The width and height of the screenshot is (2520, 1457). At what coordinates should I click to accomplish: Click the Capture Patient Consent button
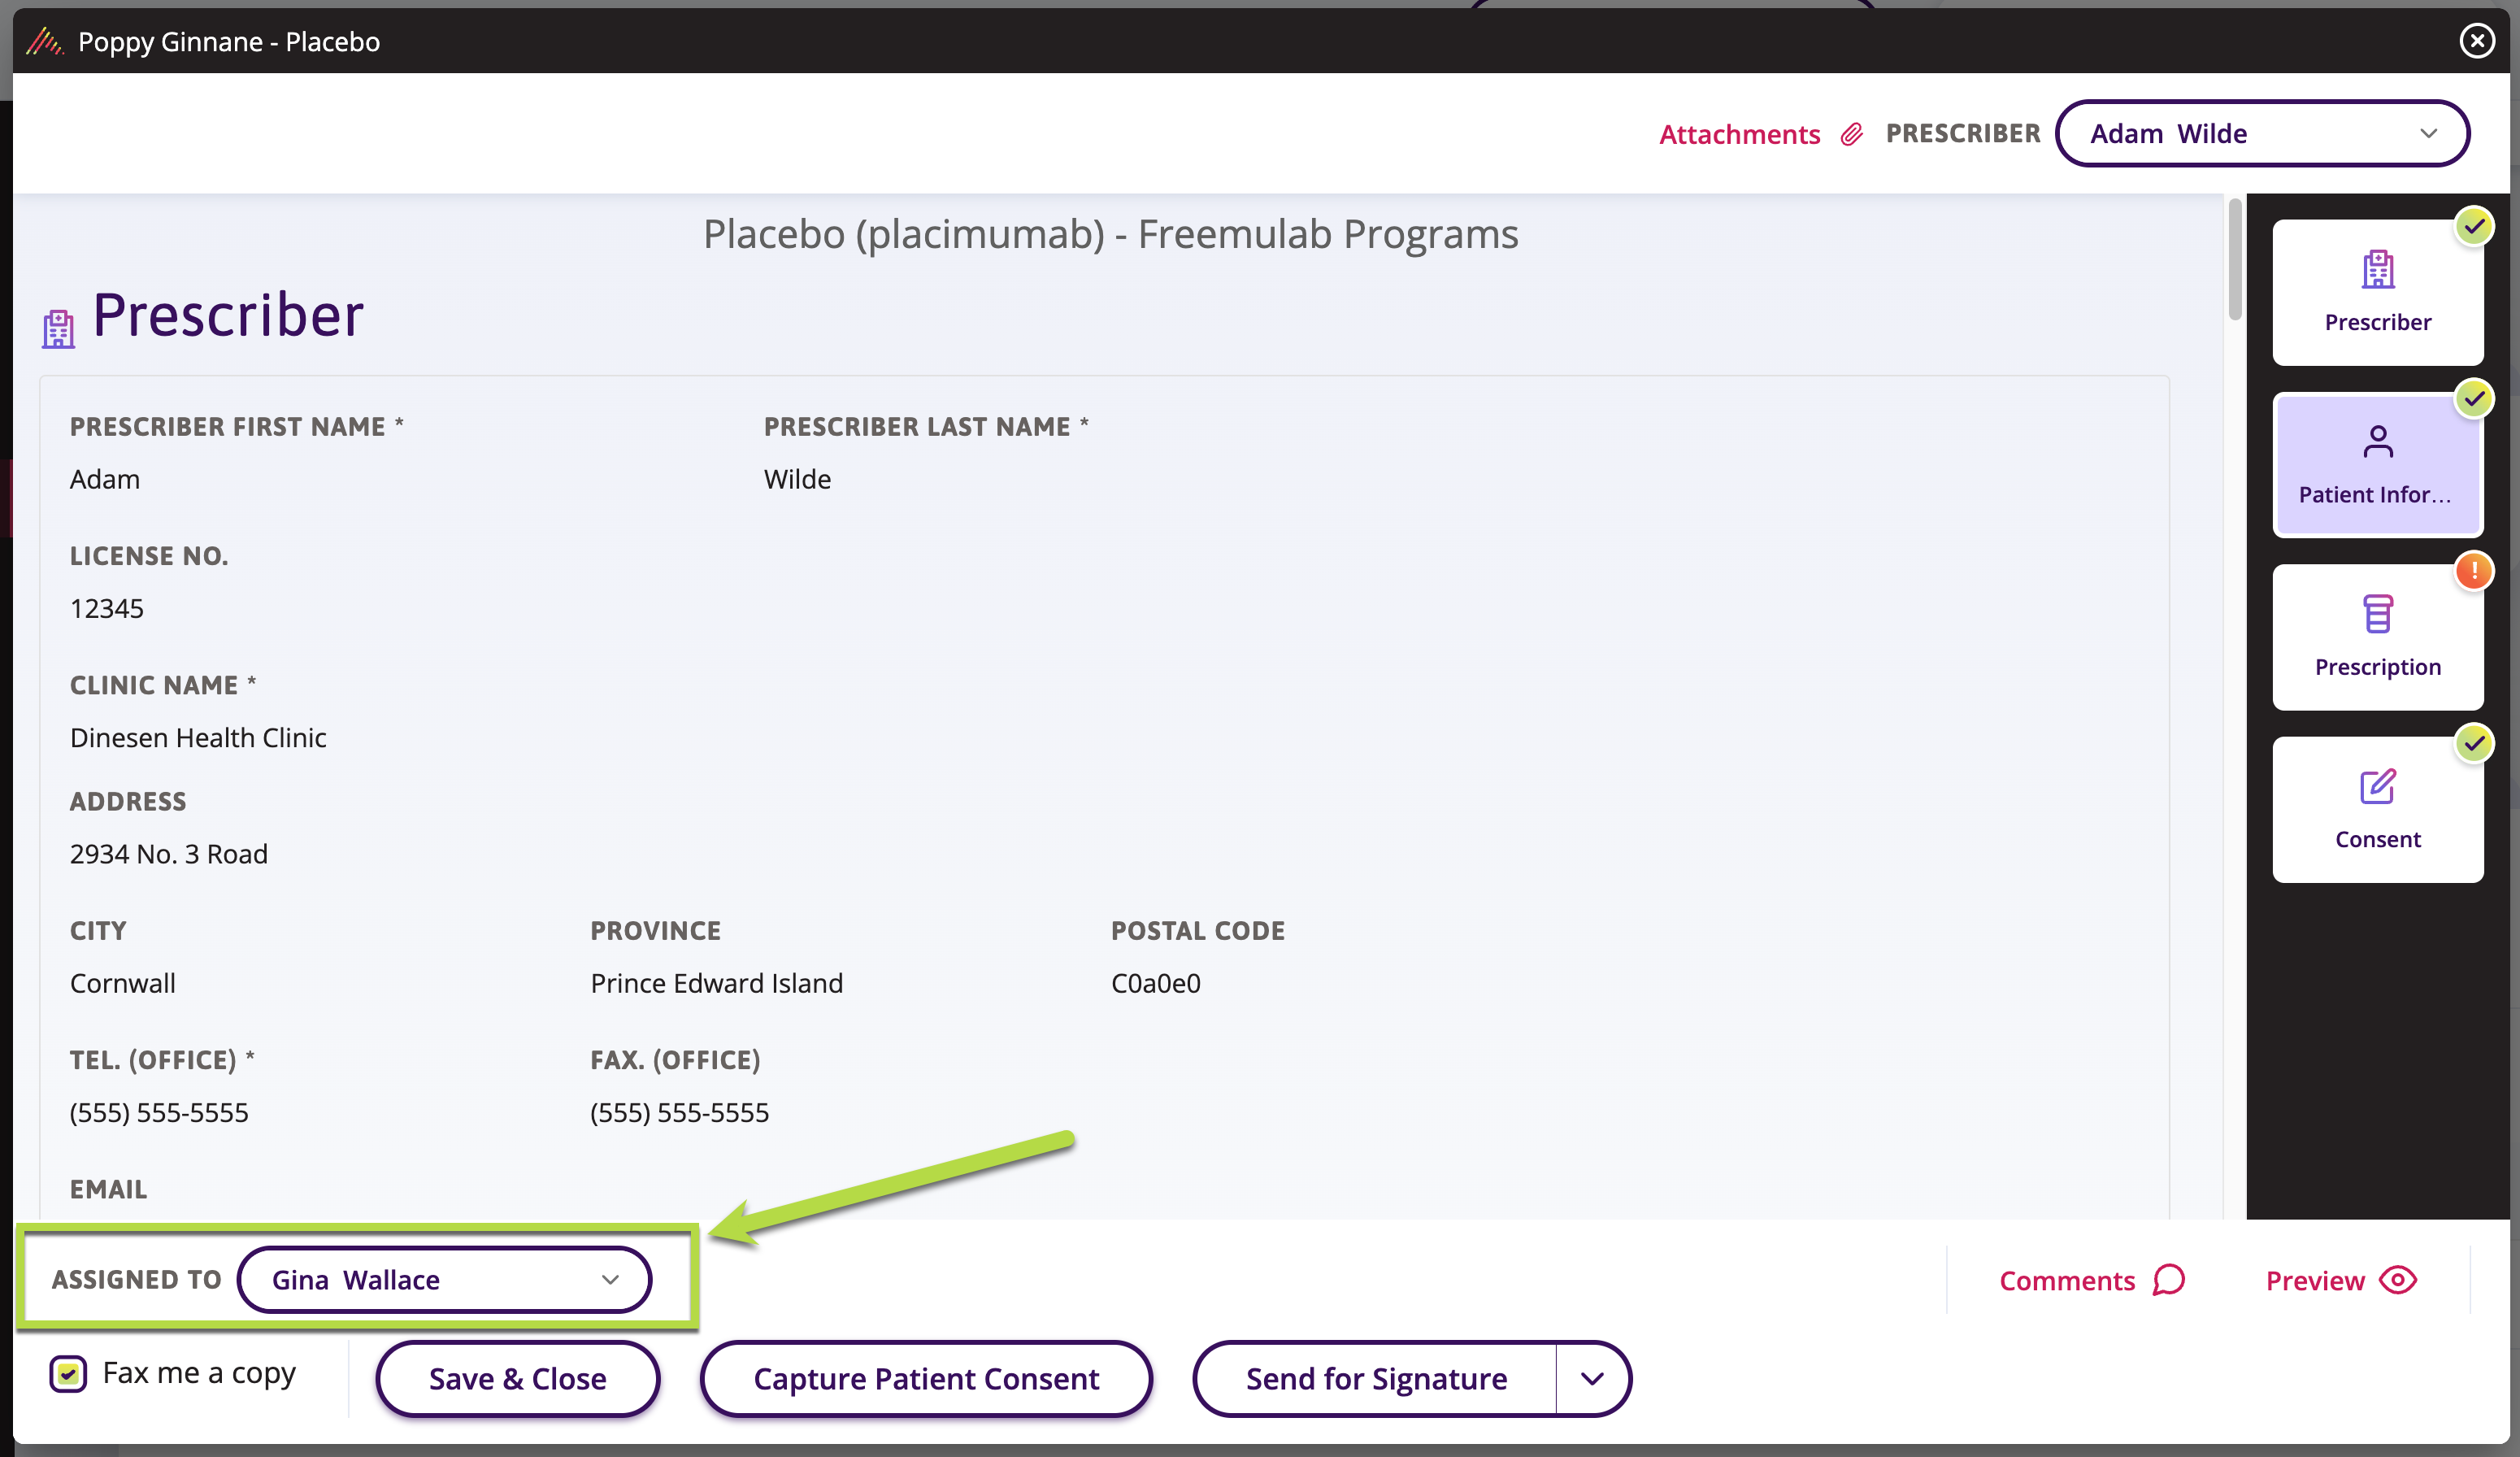926,1378
